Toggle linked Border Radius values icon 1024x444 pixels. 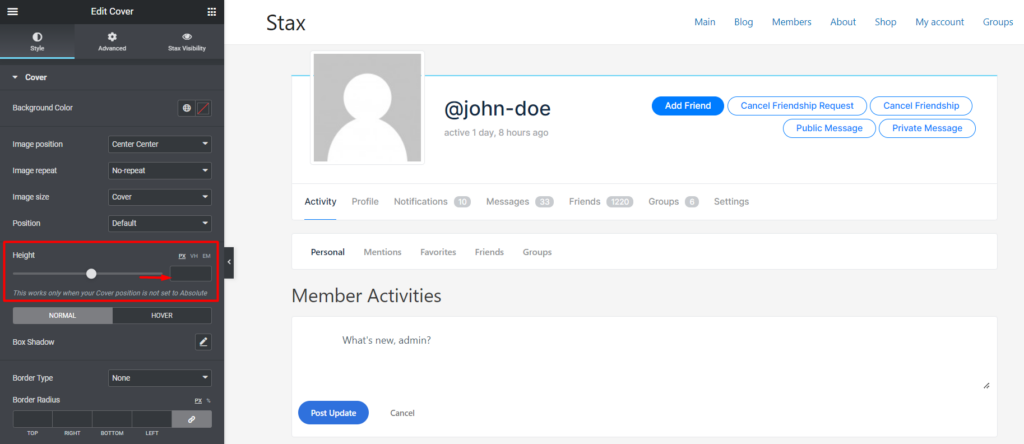[192, 419]
